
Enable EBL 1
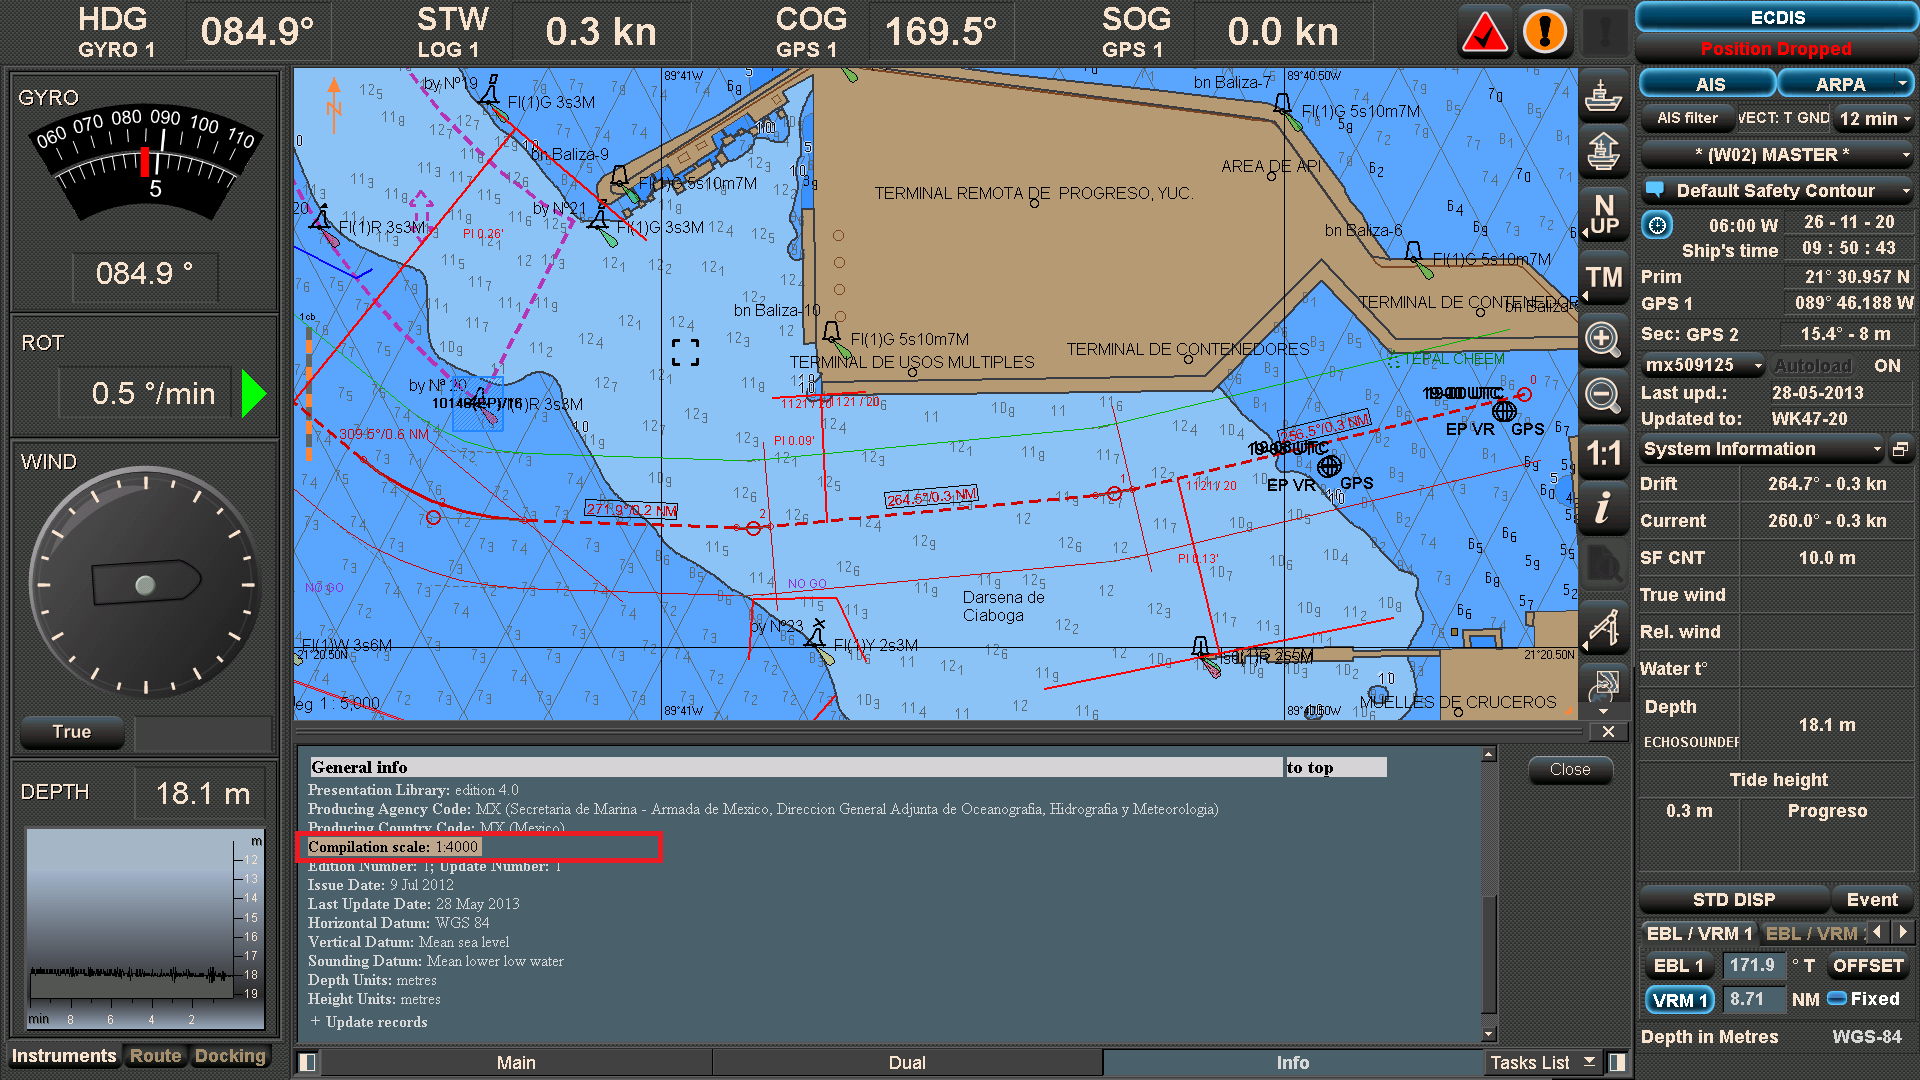[1678, 965]
